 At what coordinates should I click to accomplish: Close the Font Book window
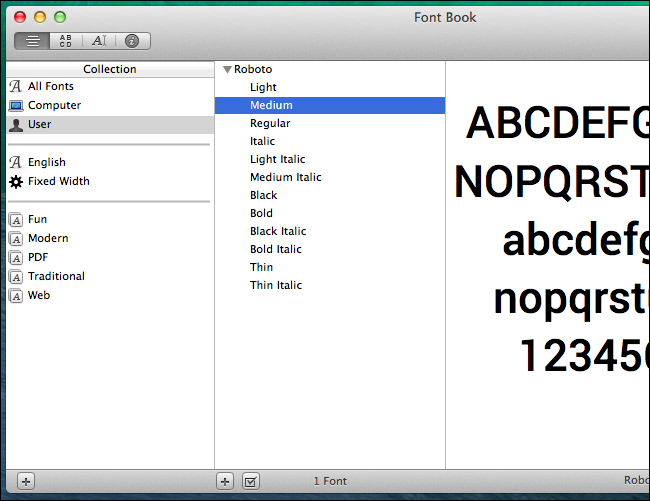[20, 17]
